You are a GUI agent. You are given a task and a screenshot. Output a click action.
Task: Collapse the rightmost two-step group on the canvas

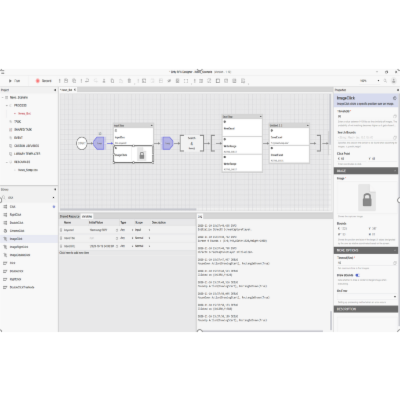pyautogui.click(x=307, y=125)
